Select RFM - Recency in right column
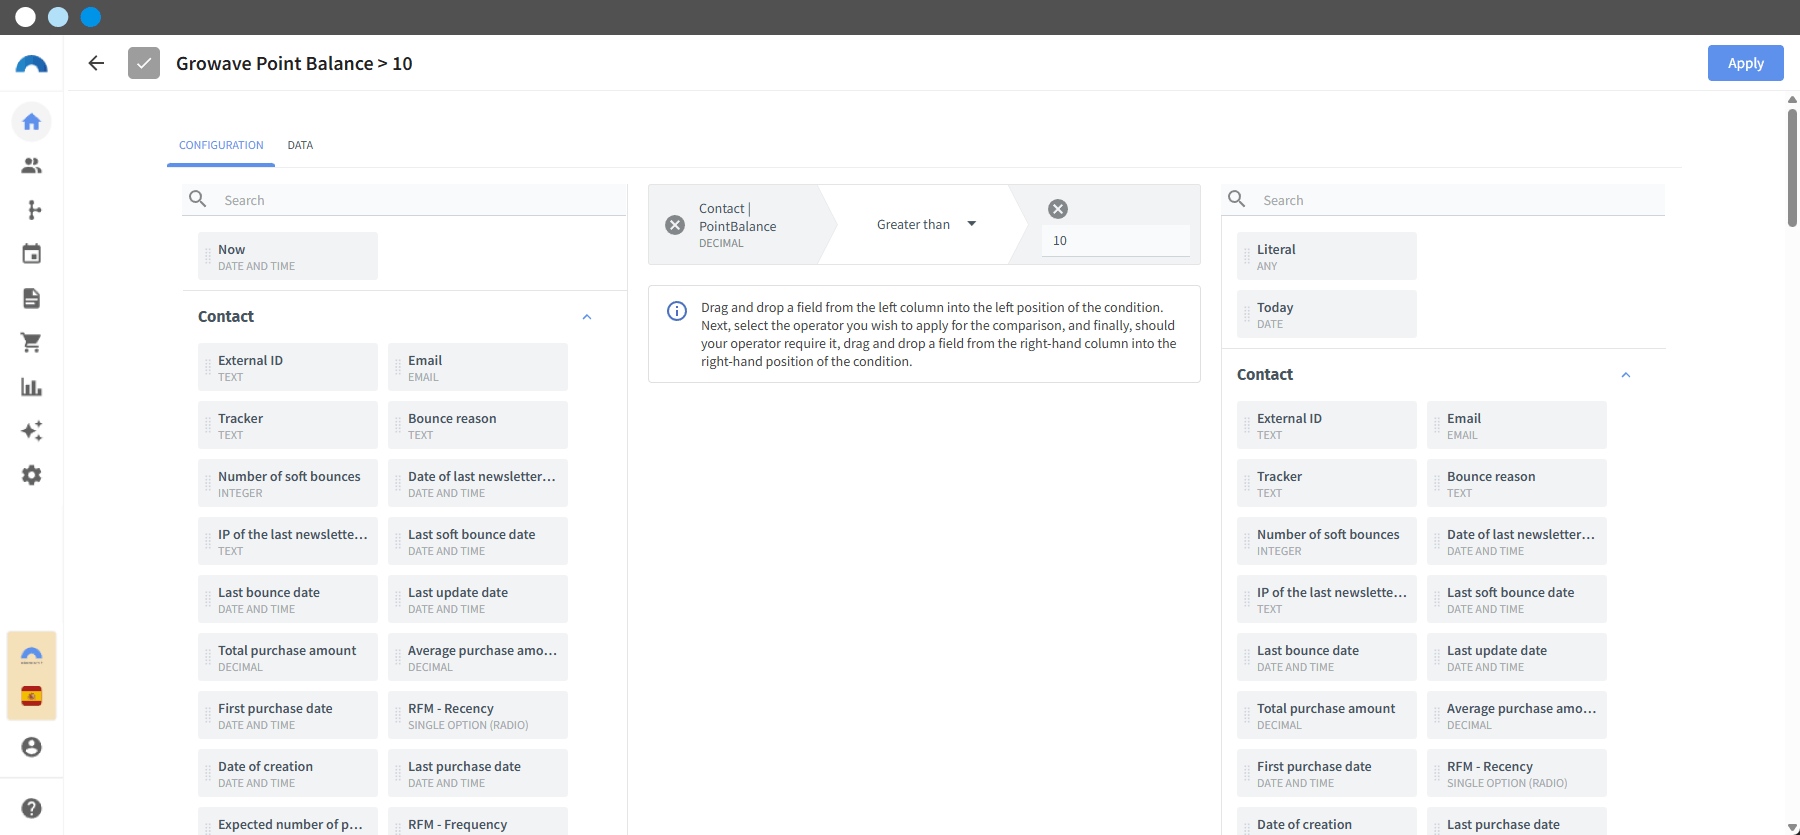This screenshot has height=835, width=1800. pyautogui.click(x=1517, y=773)
